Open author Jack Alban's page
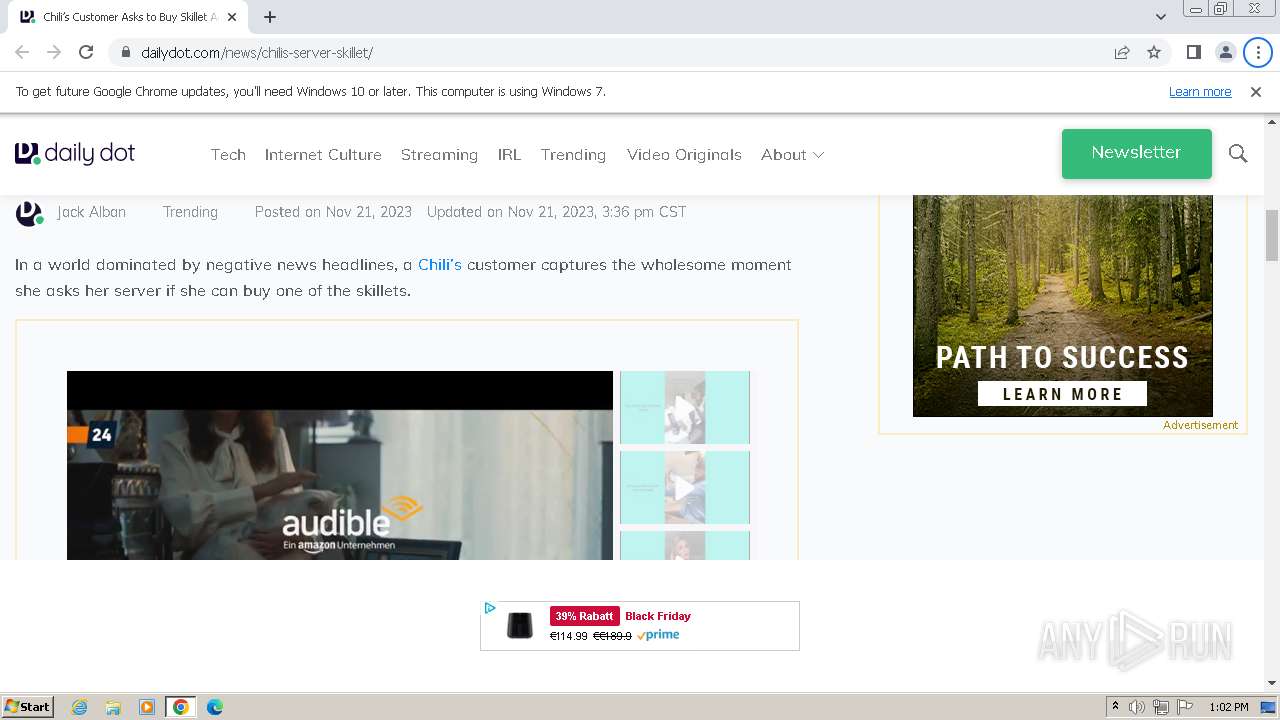1280x720 pixels. tap(91, 211)
